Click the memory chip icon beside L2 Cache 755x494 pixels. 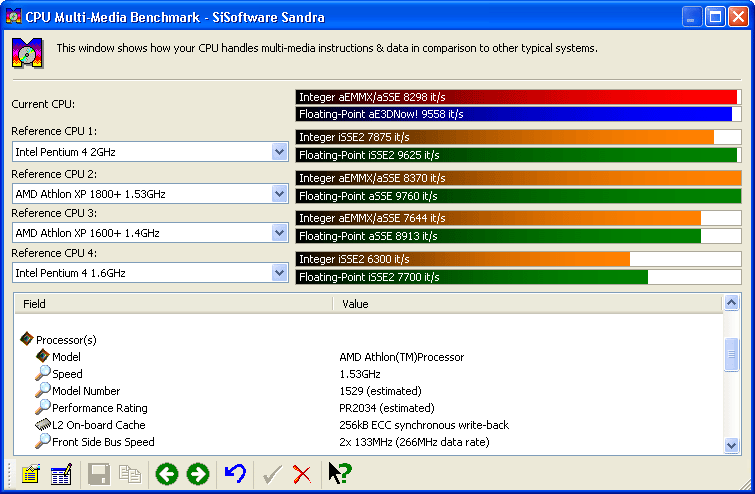(42, 424)
